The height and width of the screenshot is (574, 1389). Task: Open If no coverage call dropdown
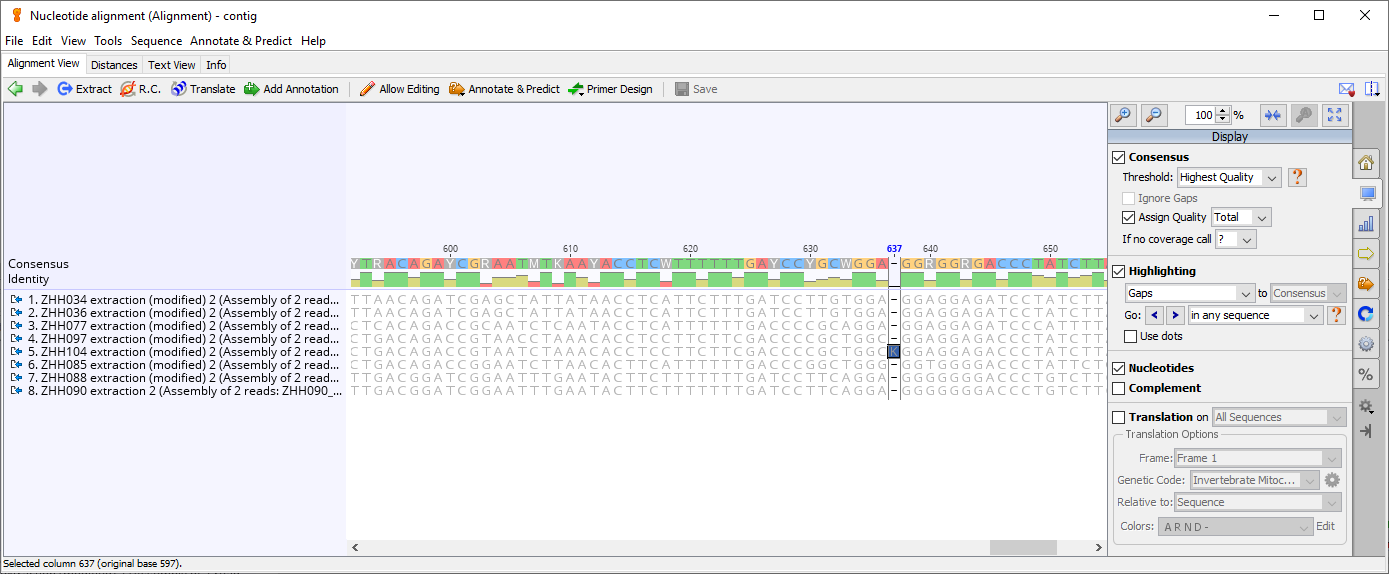click(x=1235, y=239)
